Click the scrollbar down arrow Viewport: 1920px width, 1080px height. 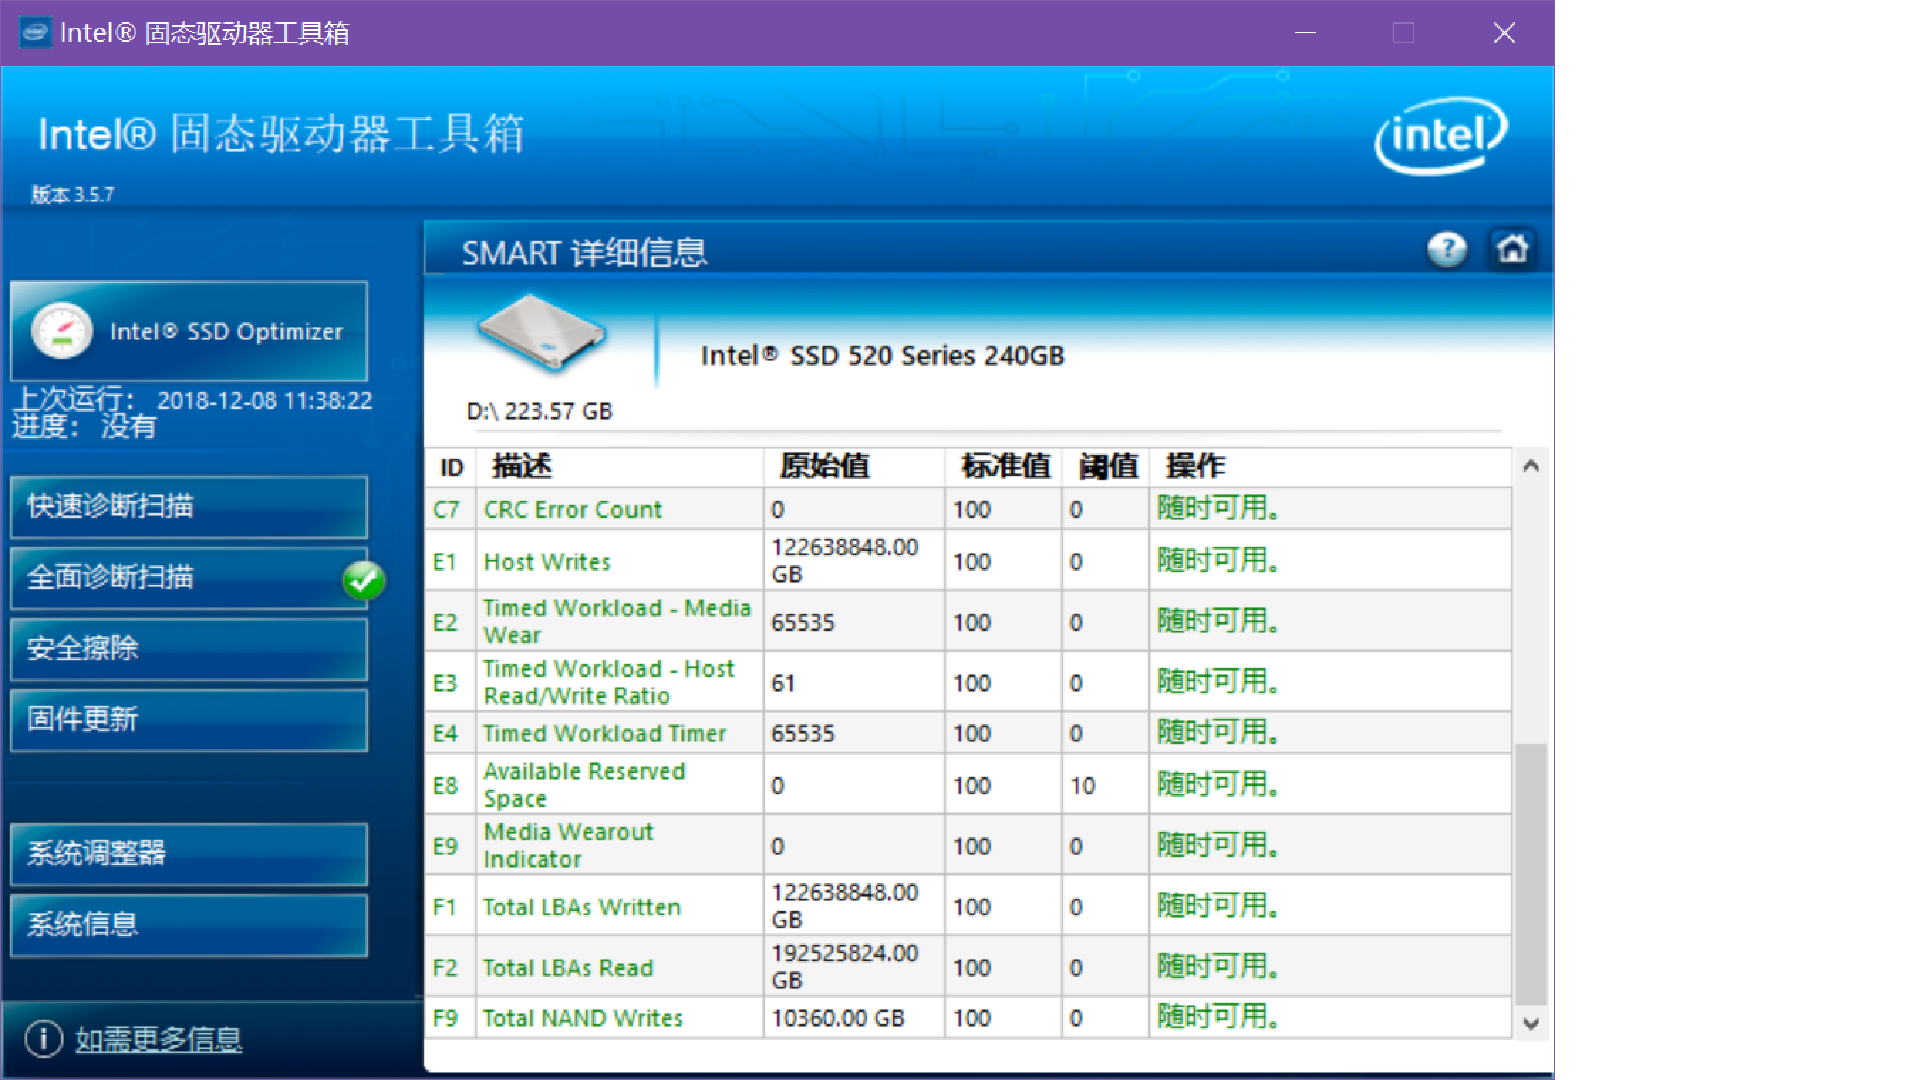(x=1530, y=1023)
